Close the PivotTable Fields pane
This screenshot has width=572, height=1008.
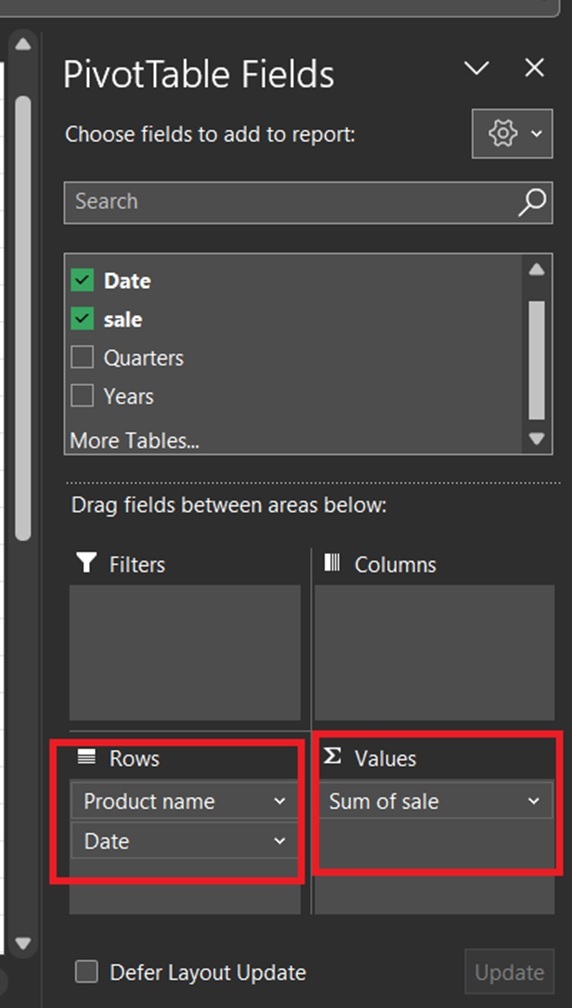534,68
